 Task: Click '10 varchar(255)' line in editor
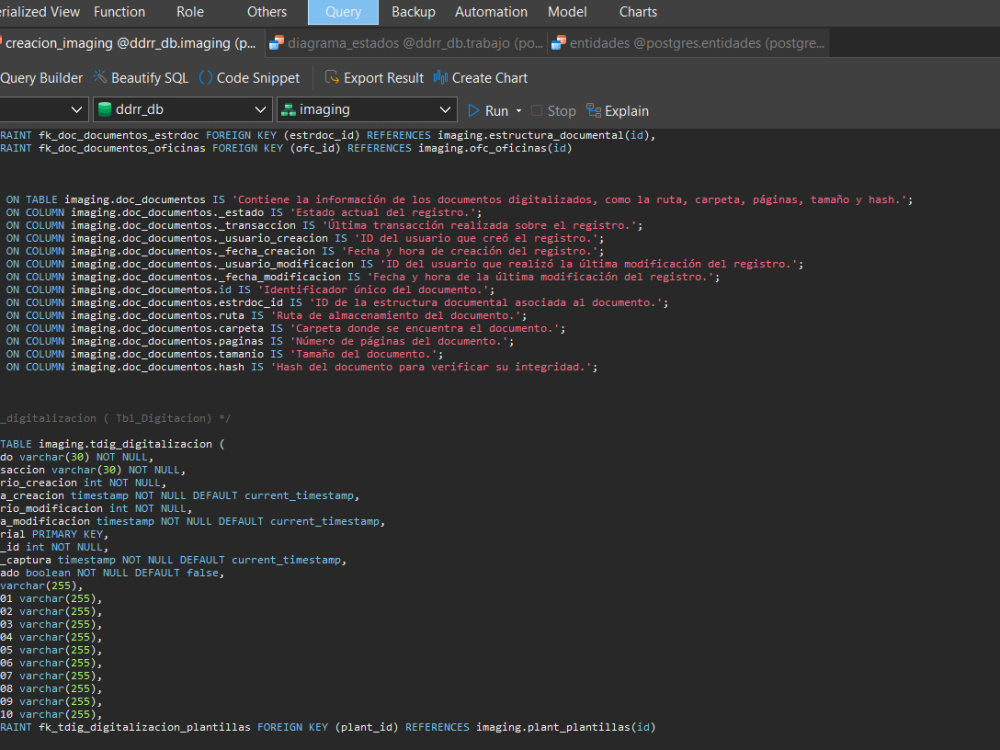point(51,714)
